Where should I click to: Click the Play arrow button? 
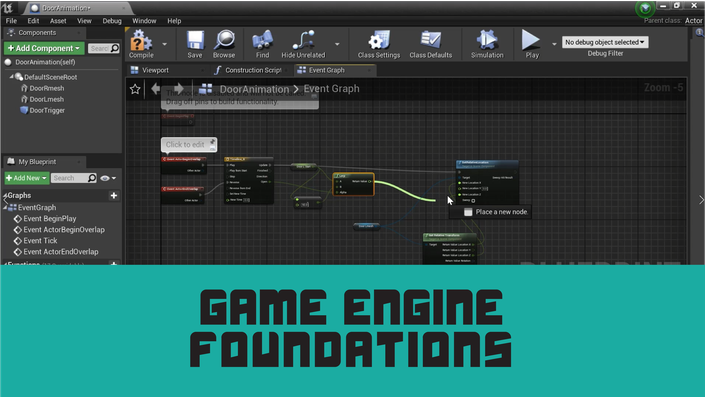(531, 40)
